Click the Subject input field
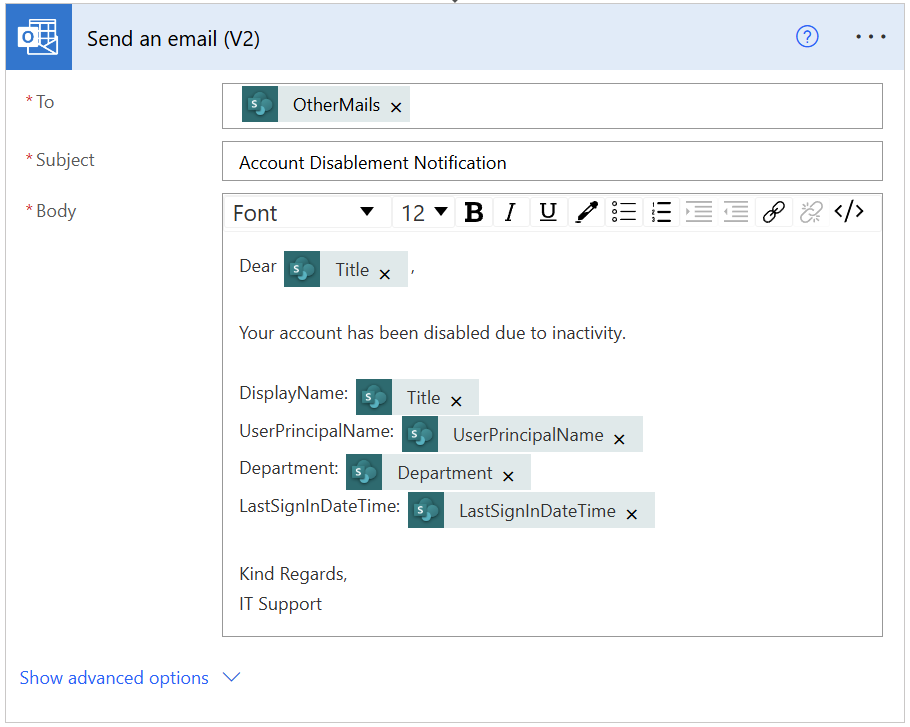This screenshot has height=727, width=910. coord(552,162)
